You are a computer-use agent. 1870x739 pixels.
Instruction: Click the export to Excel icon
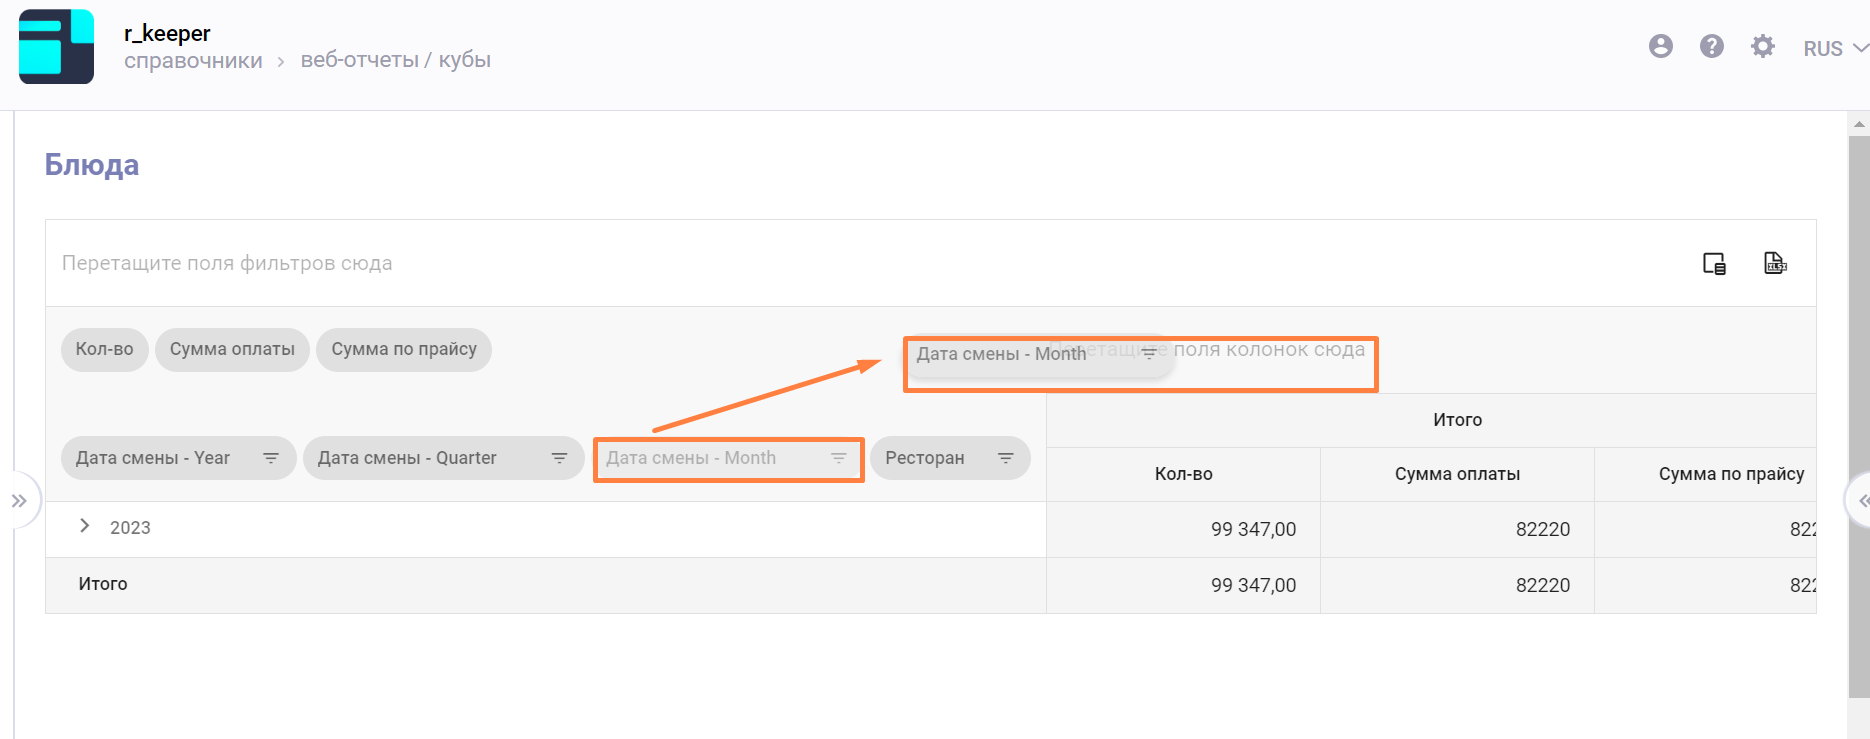click(x=1775, y=264)
